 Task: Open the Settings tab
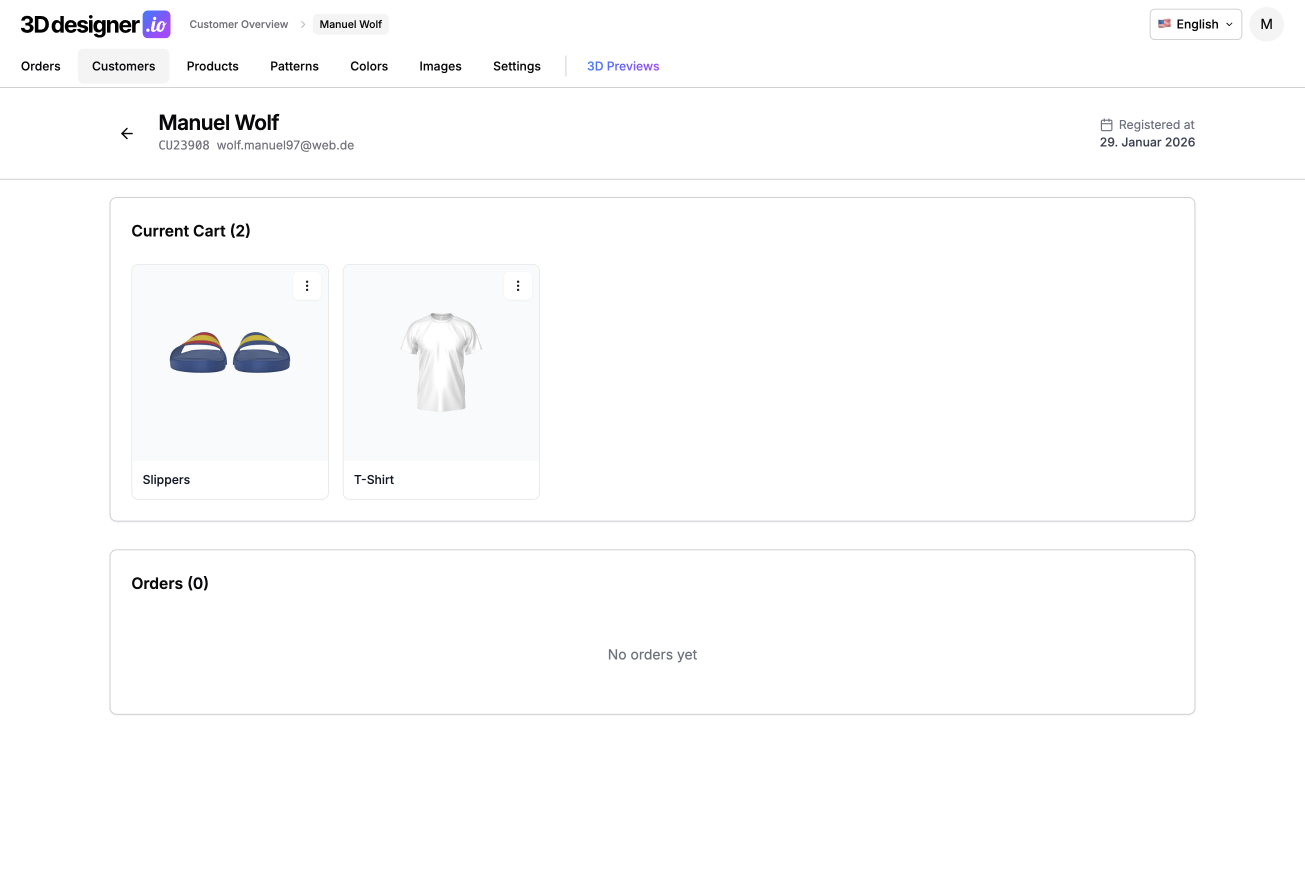tap(517, 66)
